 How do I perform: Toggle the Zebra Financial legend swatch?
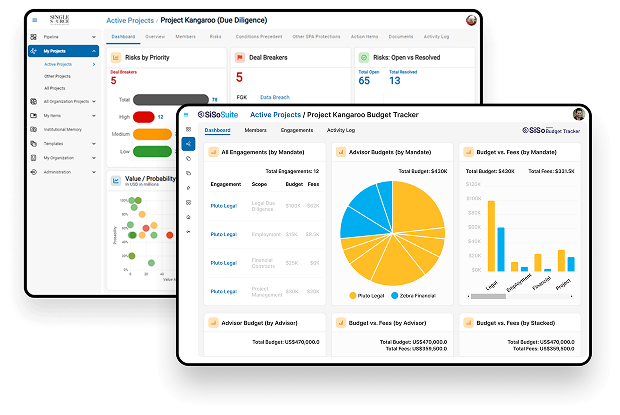click(x=394, y=295)
